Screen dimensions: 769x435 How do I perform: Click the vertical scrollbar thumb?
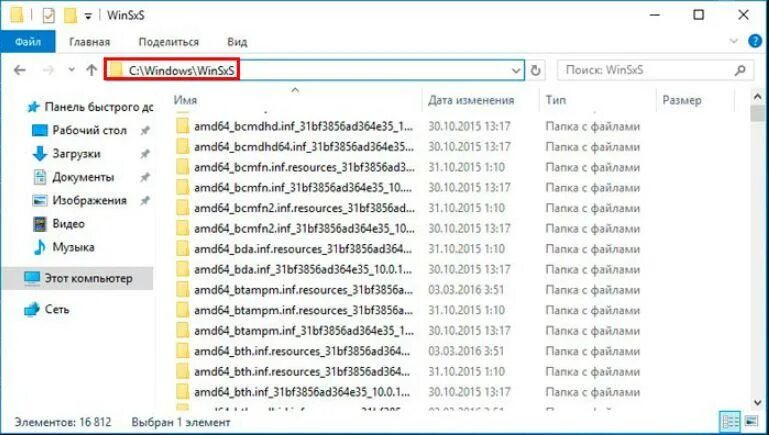[x=757, y=114]
